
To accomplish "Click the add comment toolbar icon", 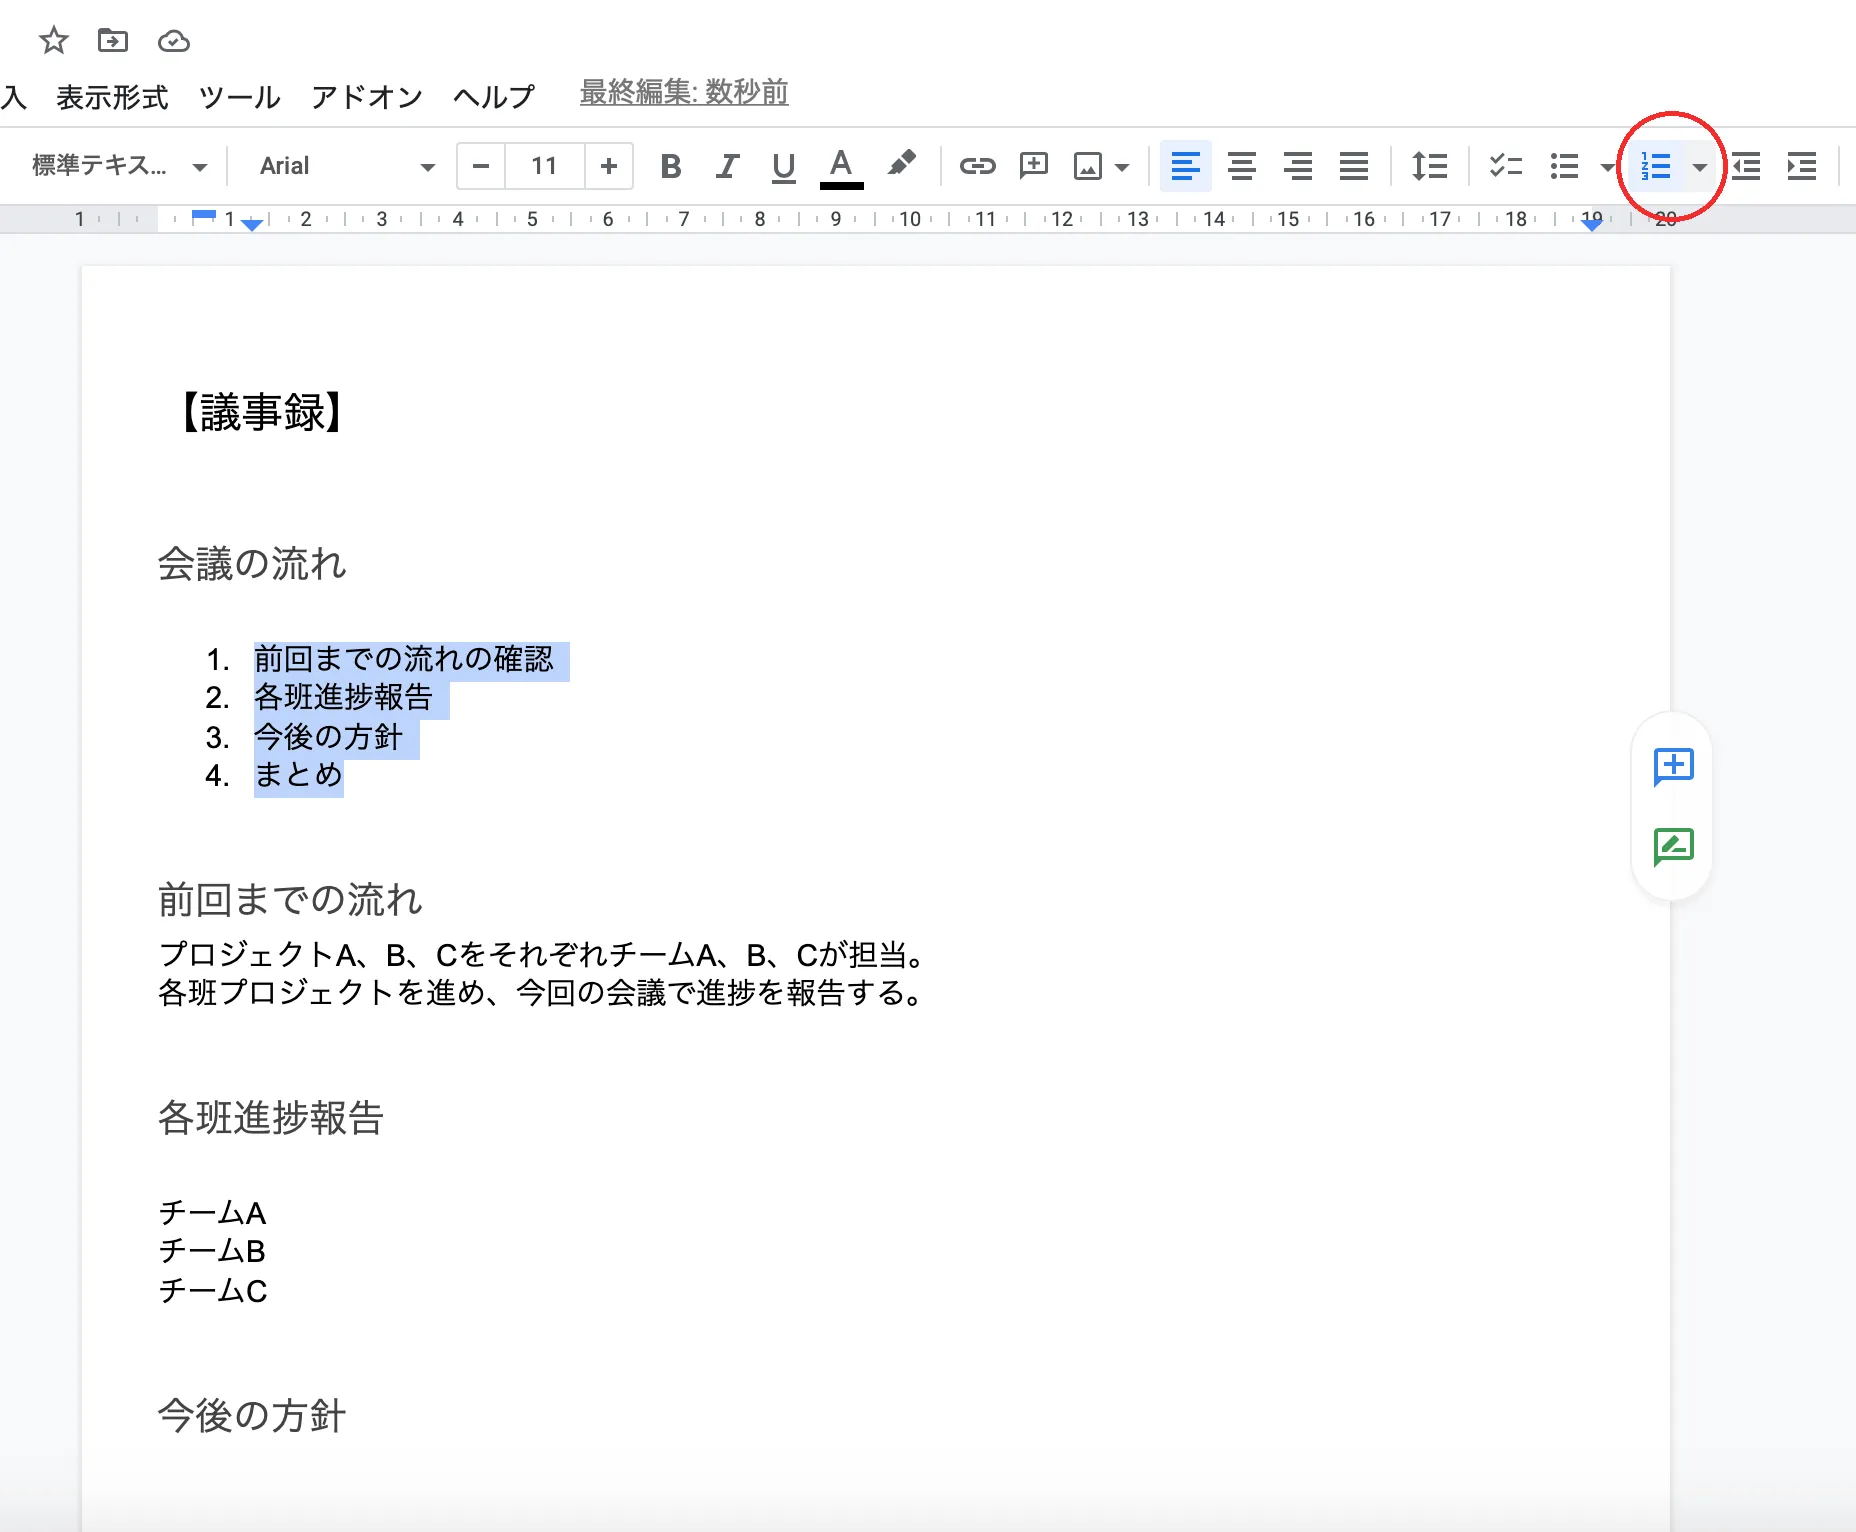I will [x=1033, y=166].
